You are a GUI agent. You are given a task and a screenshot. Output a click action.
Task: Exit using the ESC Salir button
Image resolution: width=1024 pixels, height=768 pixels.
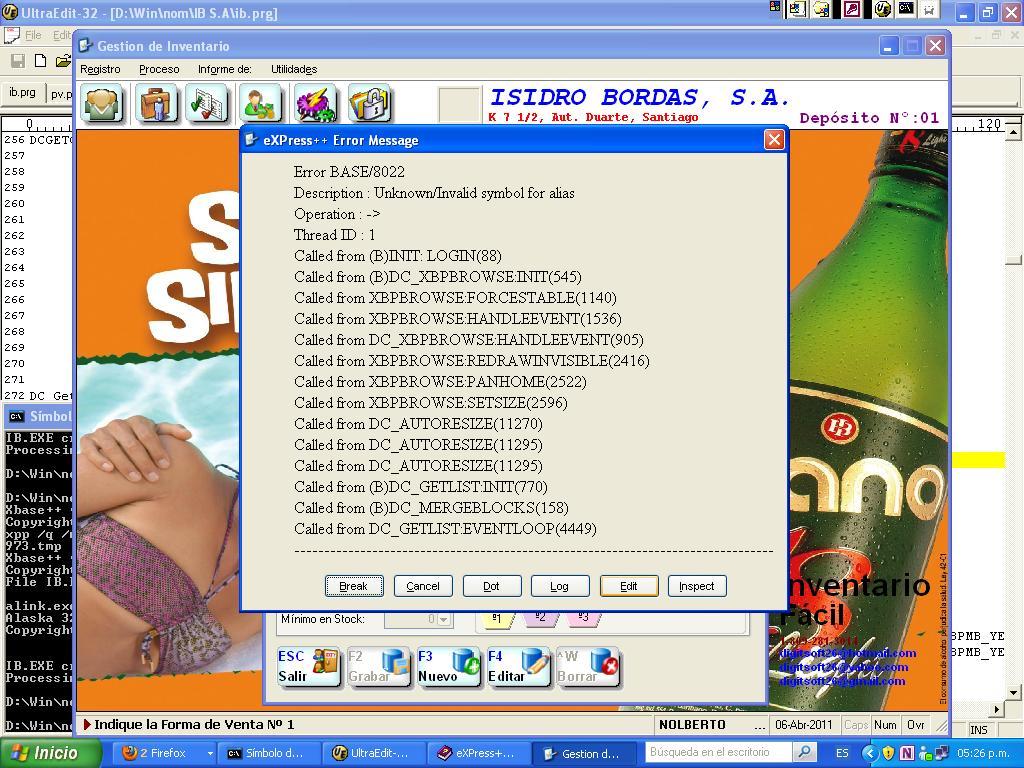click(x=308, y=665)
